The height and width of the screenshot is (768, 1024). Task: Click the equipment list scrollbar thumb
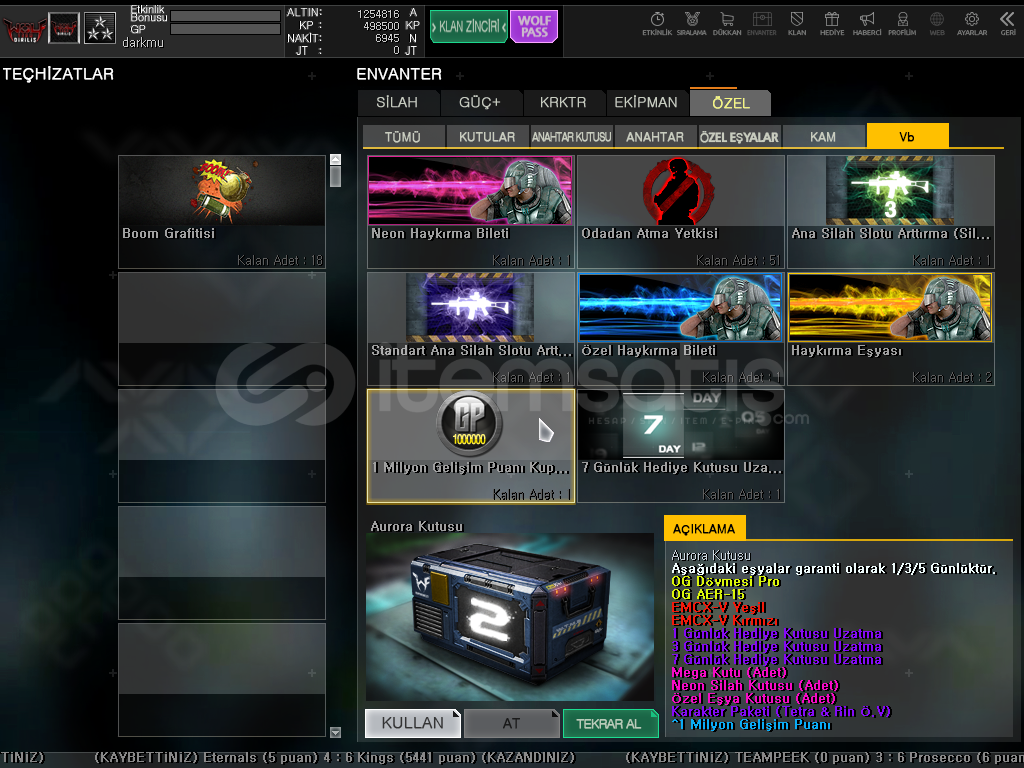click(x=336, y=176)
